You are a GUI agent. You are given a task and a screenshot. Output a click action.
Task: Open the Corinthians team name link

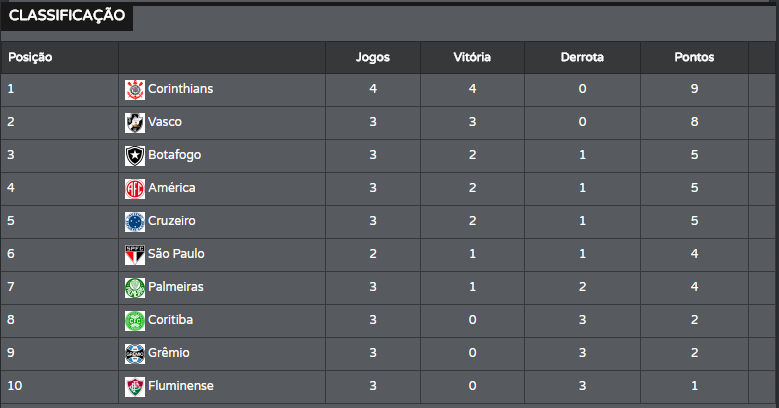pyautogui.click(x=180, y=89)
